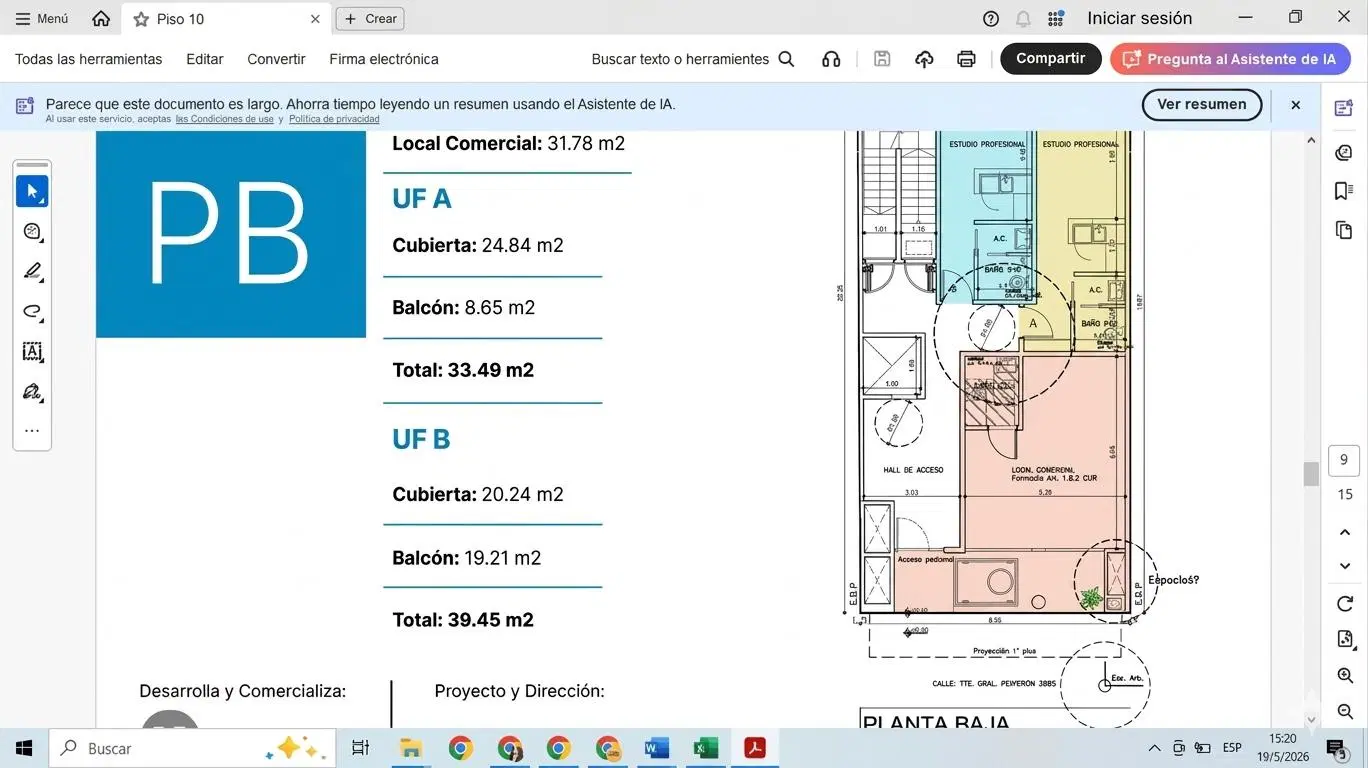Open Firma electrónica
The image size is (1368, 768).
[384, 59]
